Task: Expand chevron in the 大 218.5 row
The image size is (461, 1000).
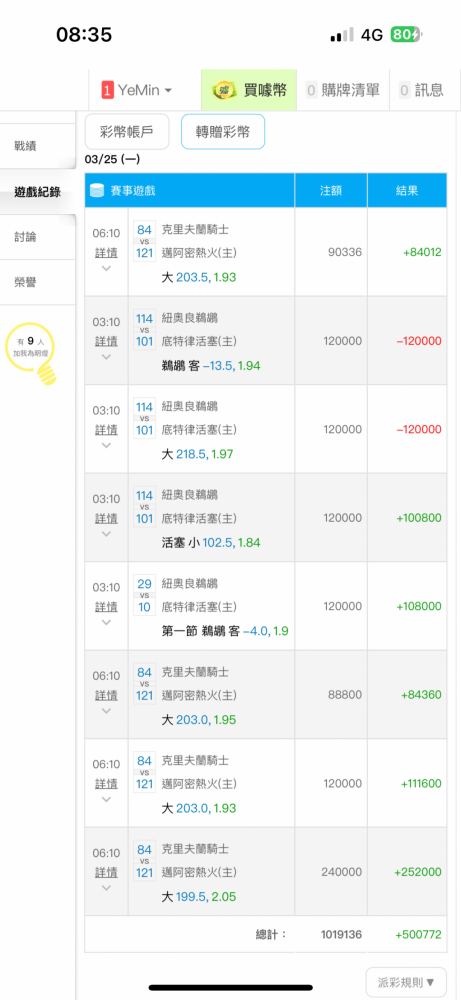Action: click(x=106, y=446)
